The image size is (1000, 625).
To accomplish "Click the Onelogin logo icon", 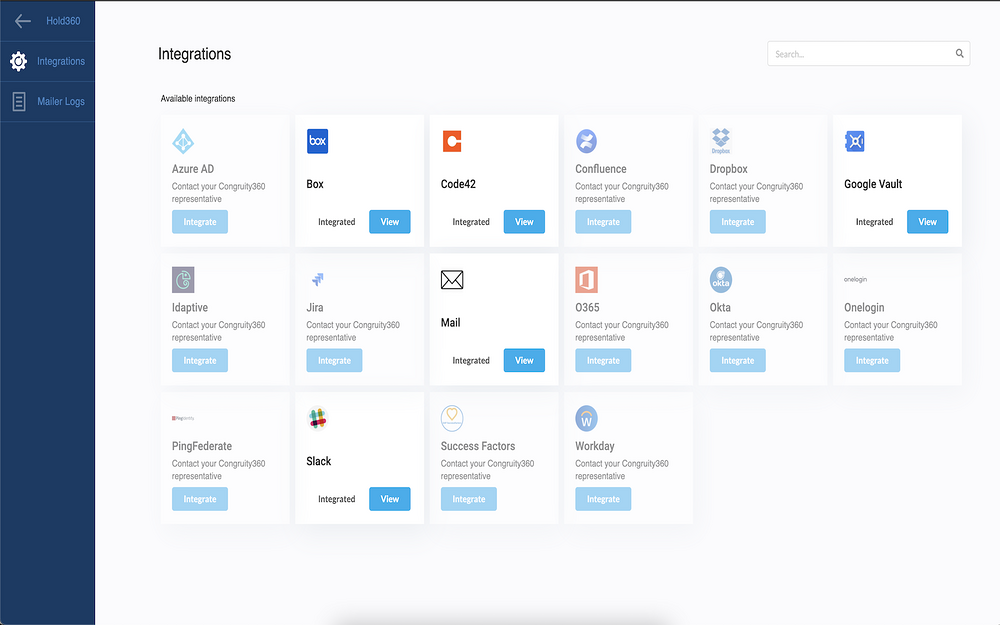I will (x=855, y=279).
